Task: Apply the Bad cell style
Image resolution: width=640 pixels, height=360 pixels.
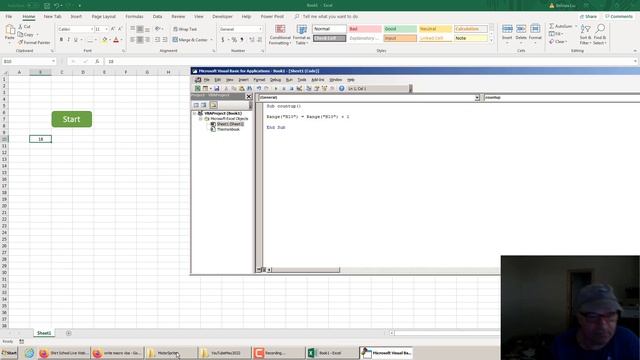Action: click(x=365, y=29)
